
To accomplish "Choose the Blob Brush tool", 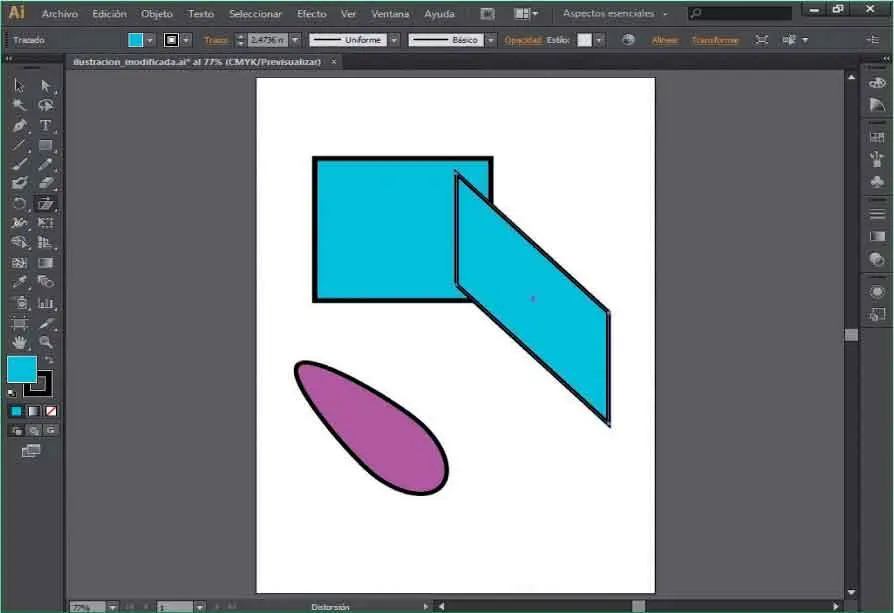I will (19, 184).
